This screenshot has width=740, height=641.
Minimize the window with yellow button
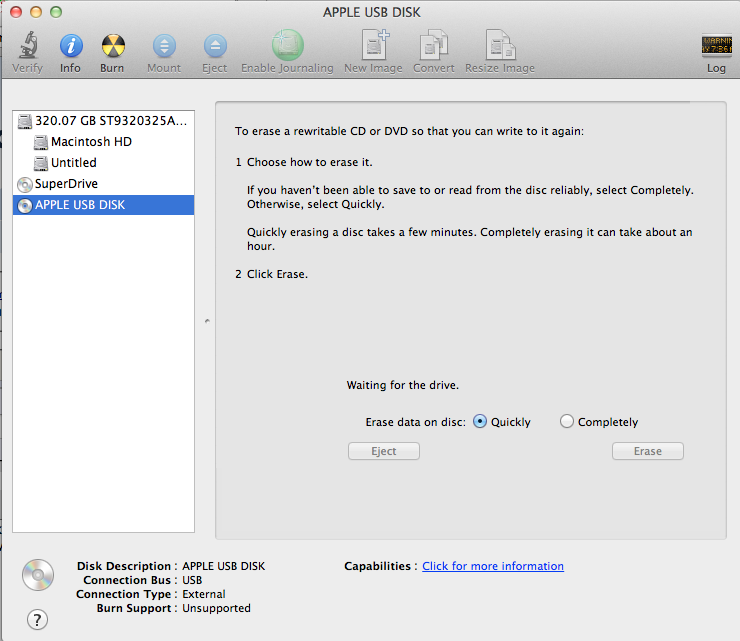tap(36, 12)
